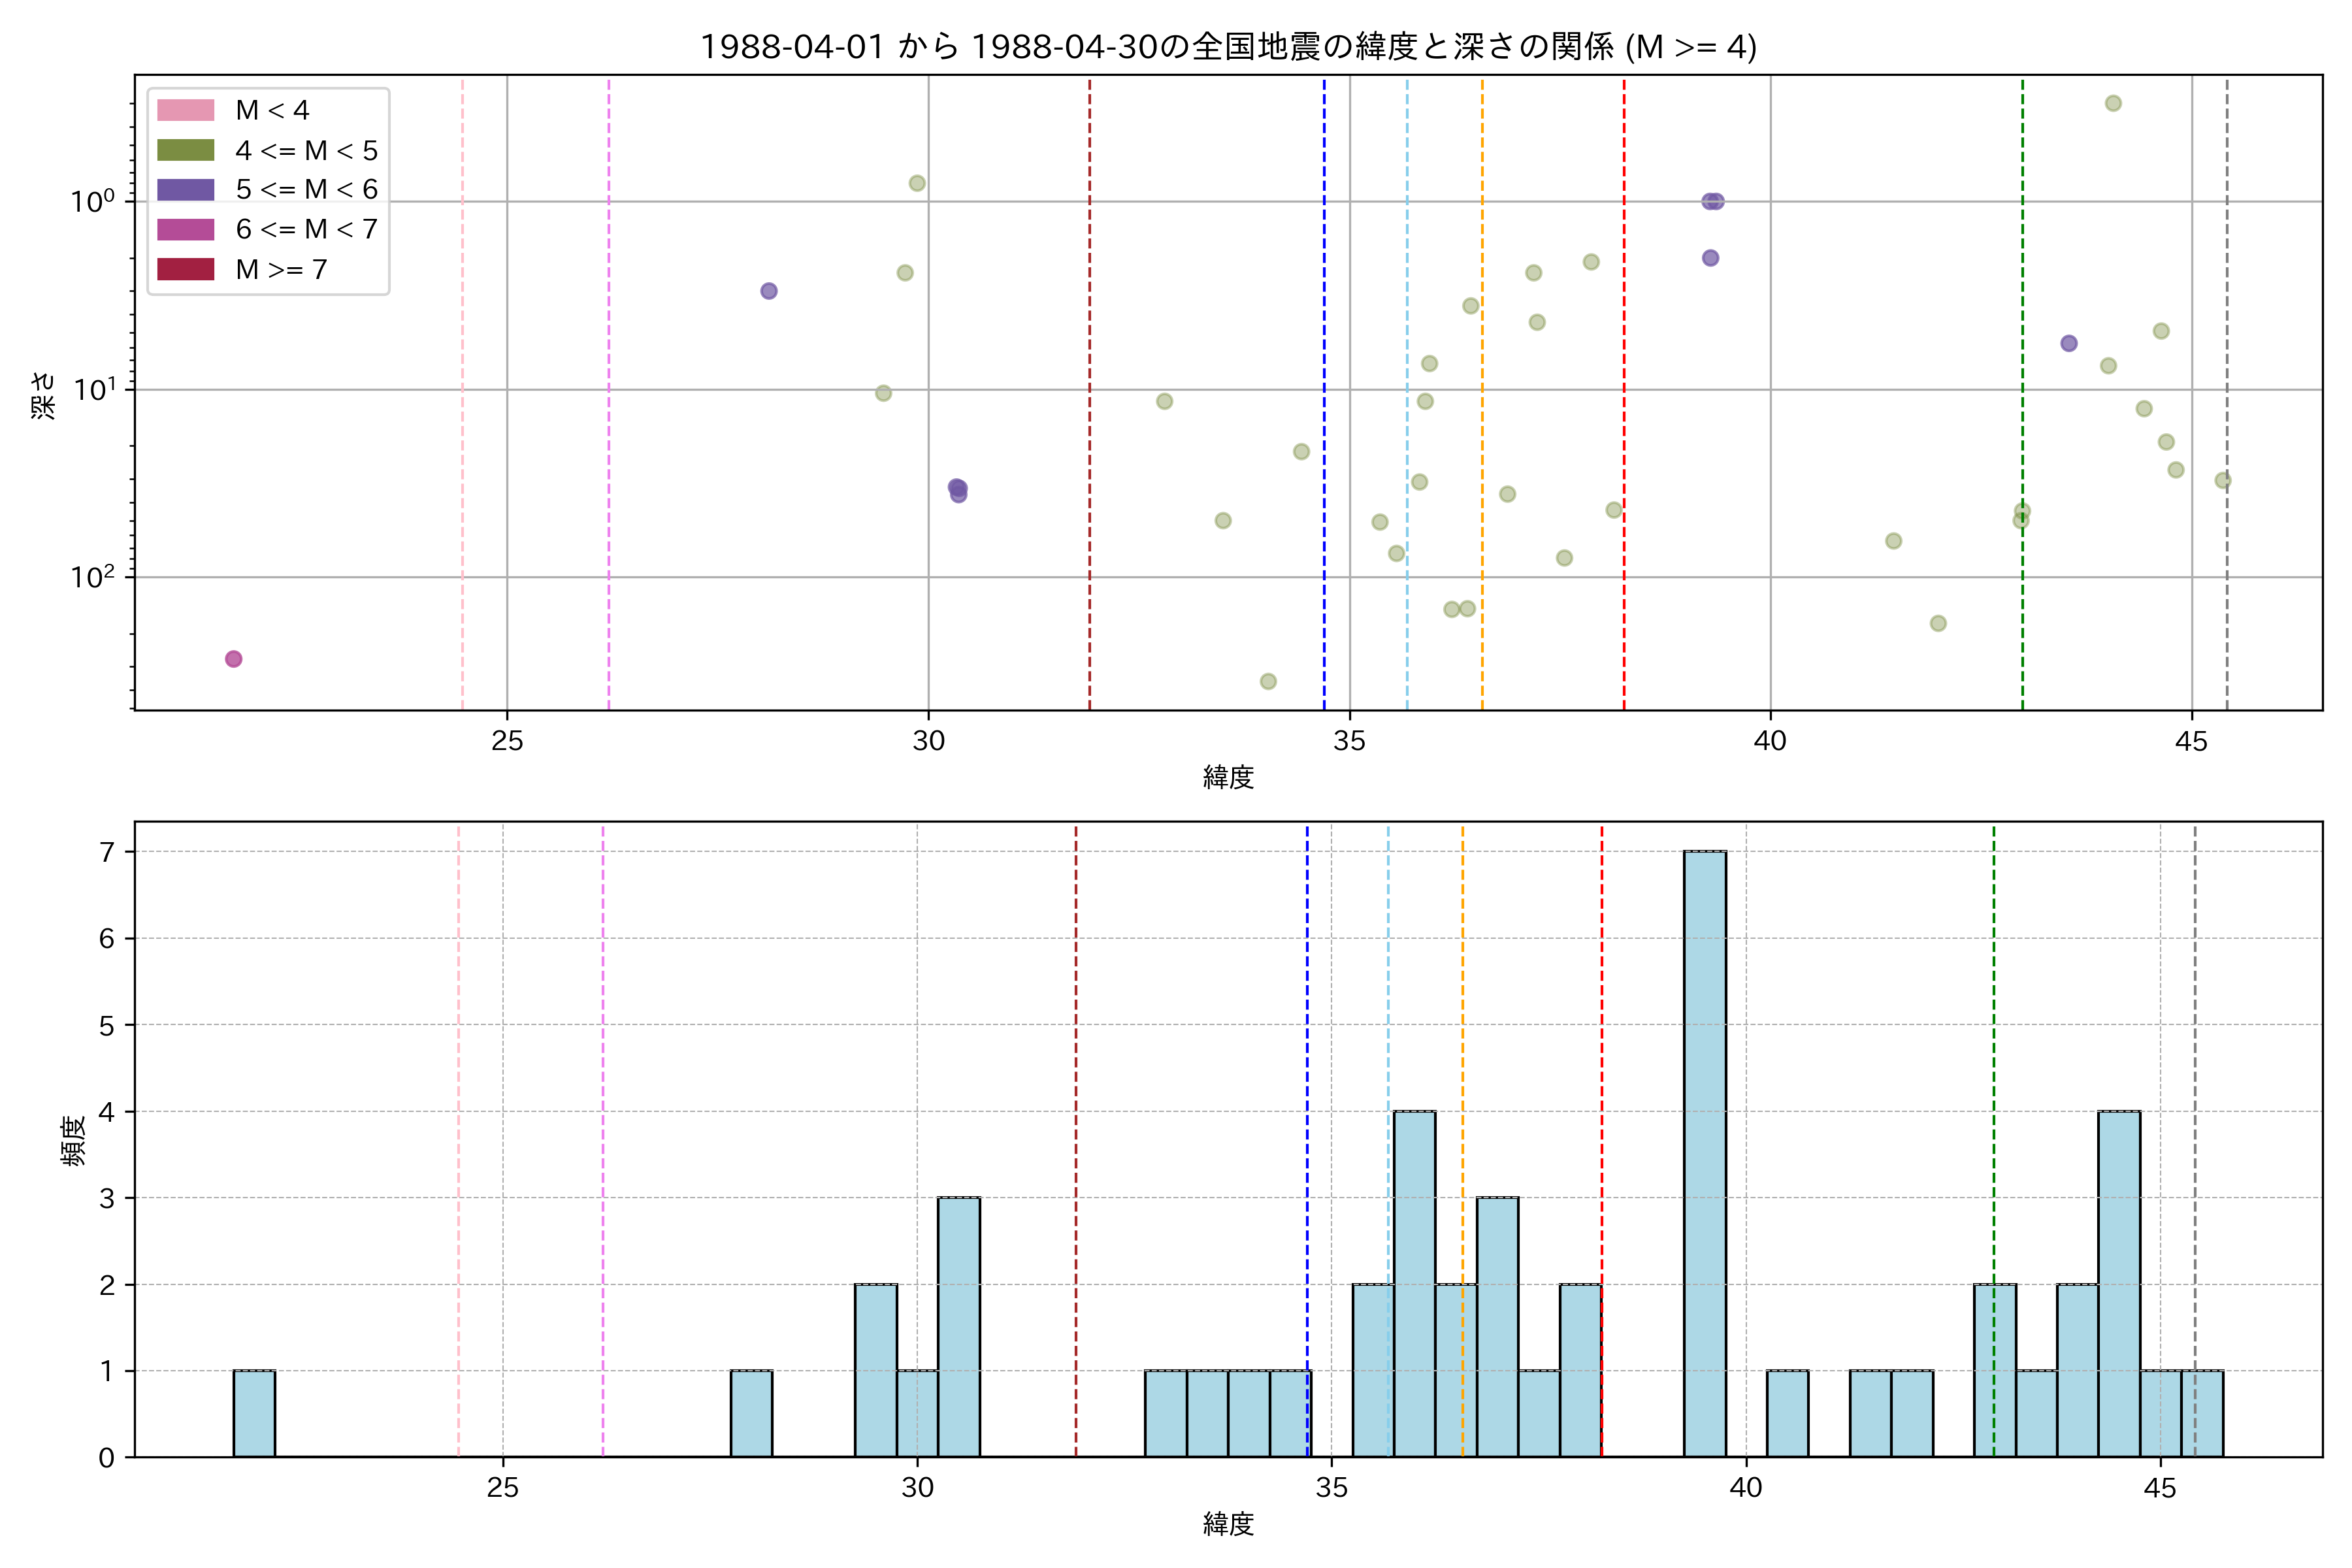Click the olive '4 <= M < 5' legend swatch
The image size is (2352, 1568).
[185, 150]
